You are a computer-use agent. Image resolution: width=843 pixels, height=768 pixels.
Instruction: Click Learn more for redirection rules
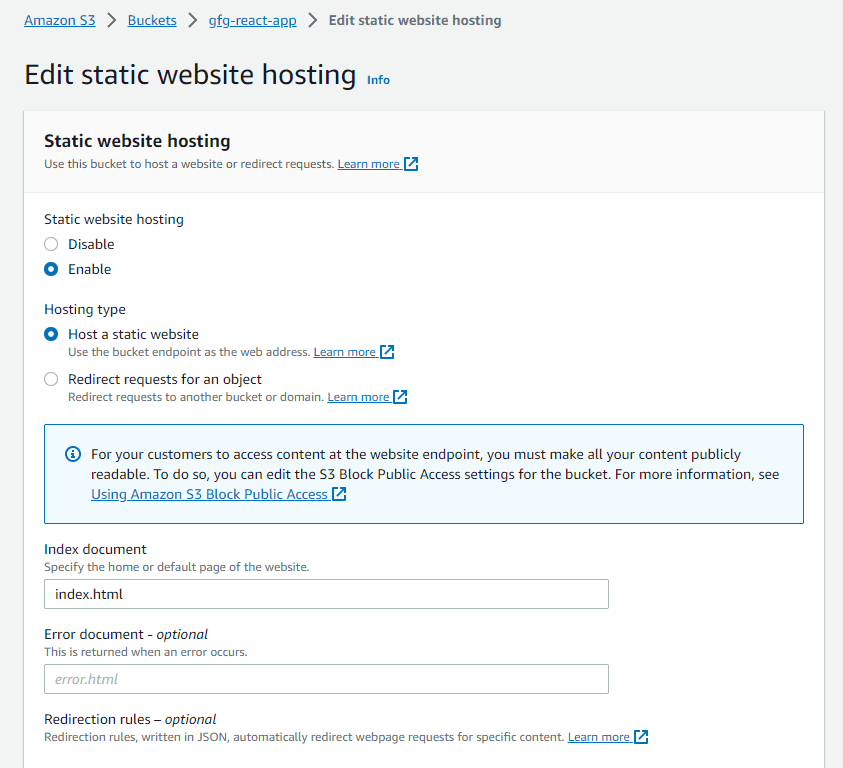598,737
